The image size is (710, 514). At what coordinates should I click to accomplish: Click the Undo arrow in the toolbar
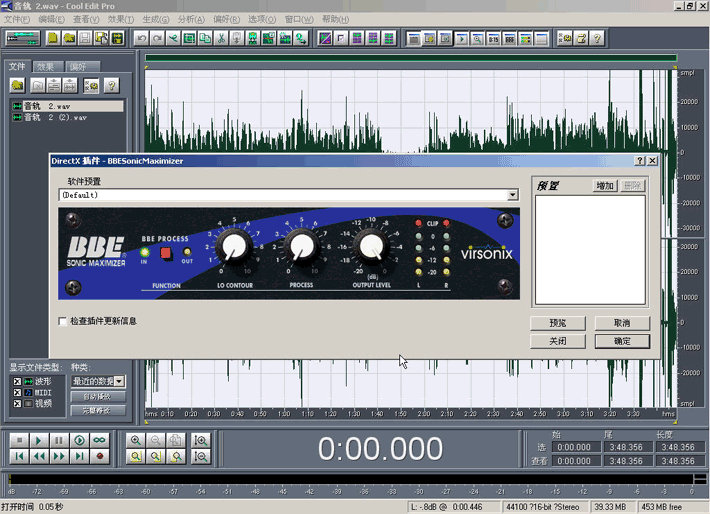[x=142, y=39]
